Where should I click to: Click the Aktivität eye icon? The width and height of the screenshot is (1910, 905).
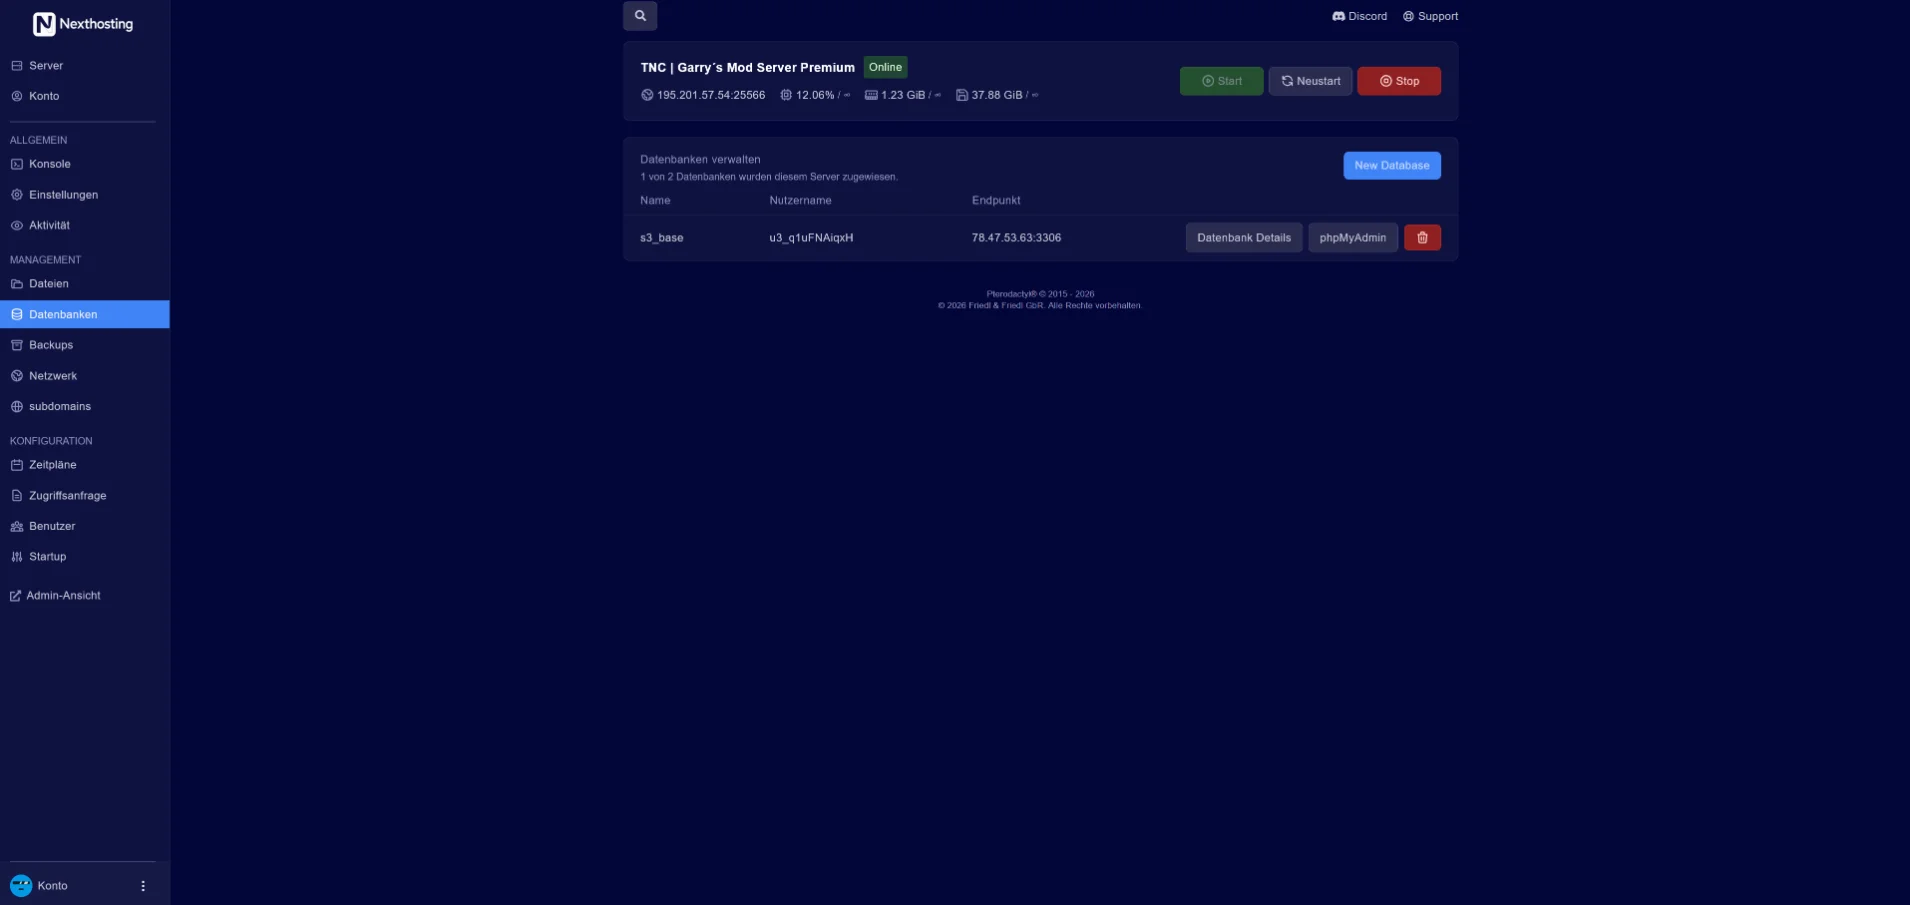[x=17, y=226]
